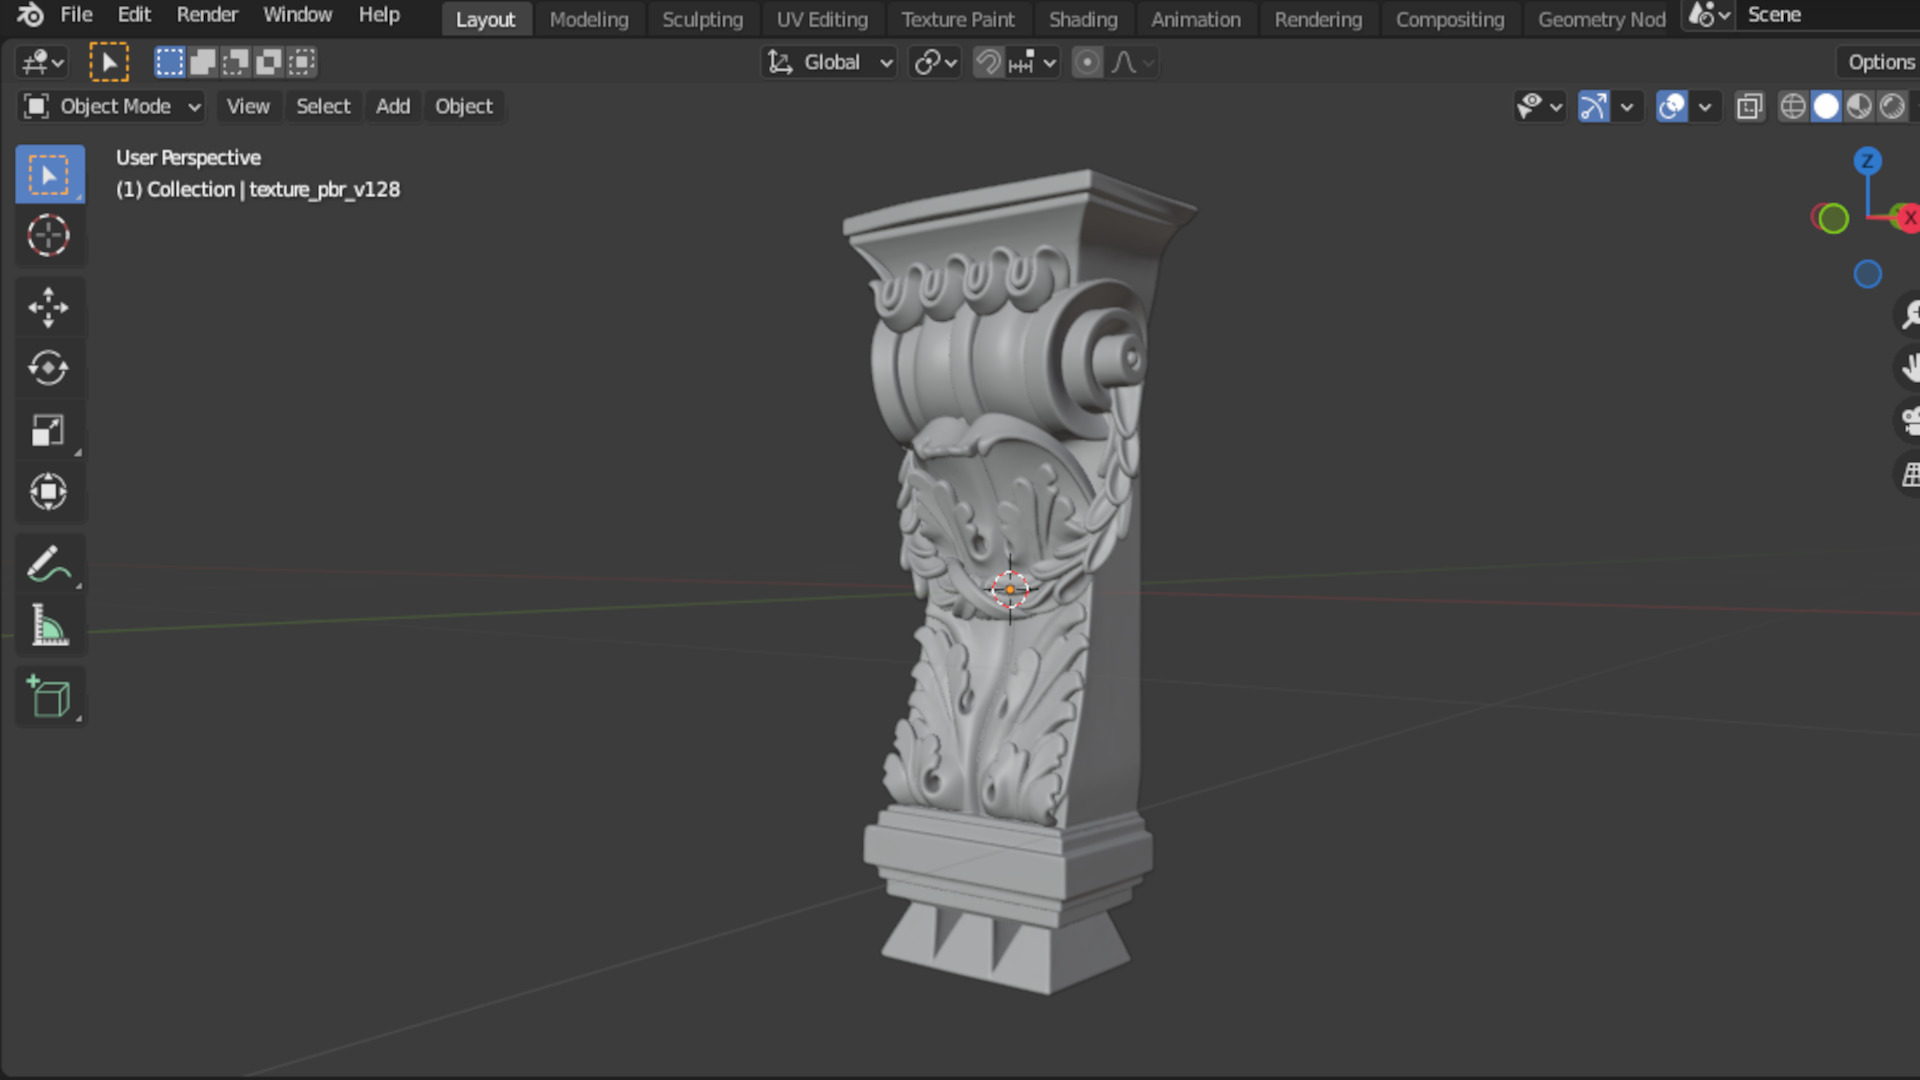Click the Options button

[x=1879, y=62]
